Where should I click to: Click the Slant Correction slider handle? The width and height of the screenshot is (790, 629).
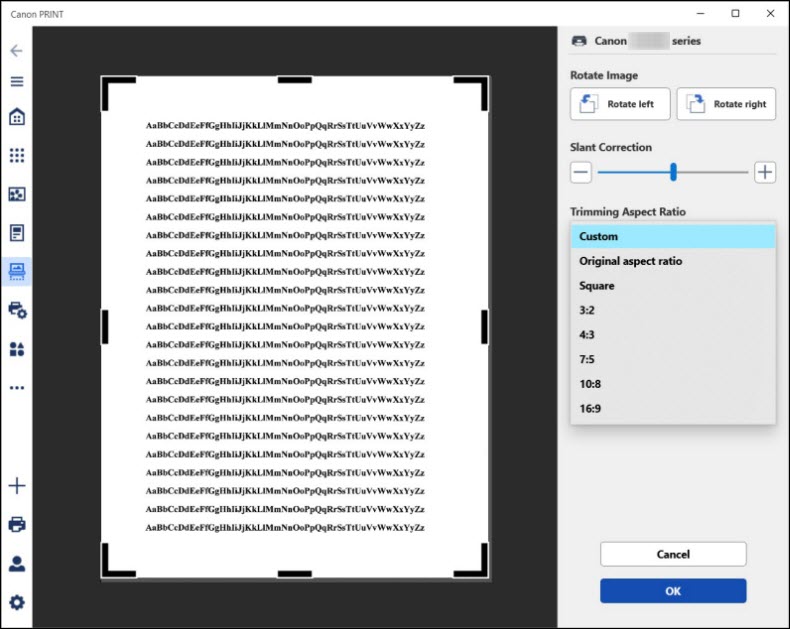(673, 172)
